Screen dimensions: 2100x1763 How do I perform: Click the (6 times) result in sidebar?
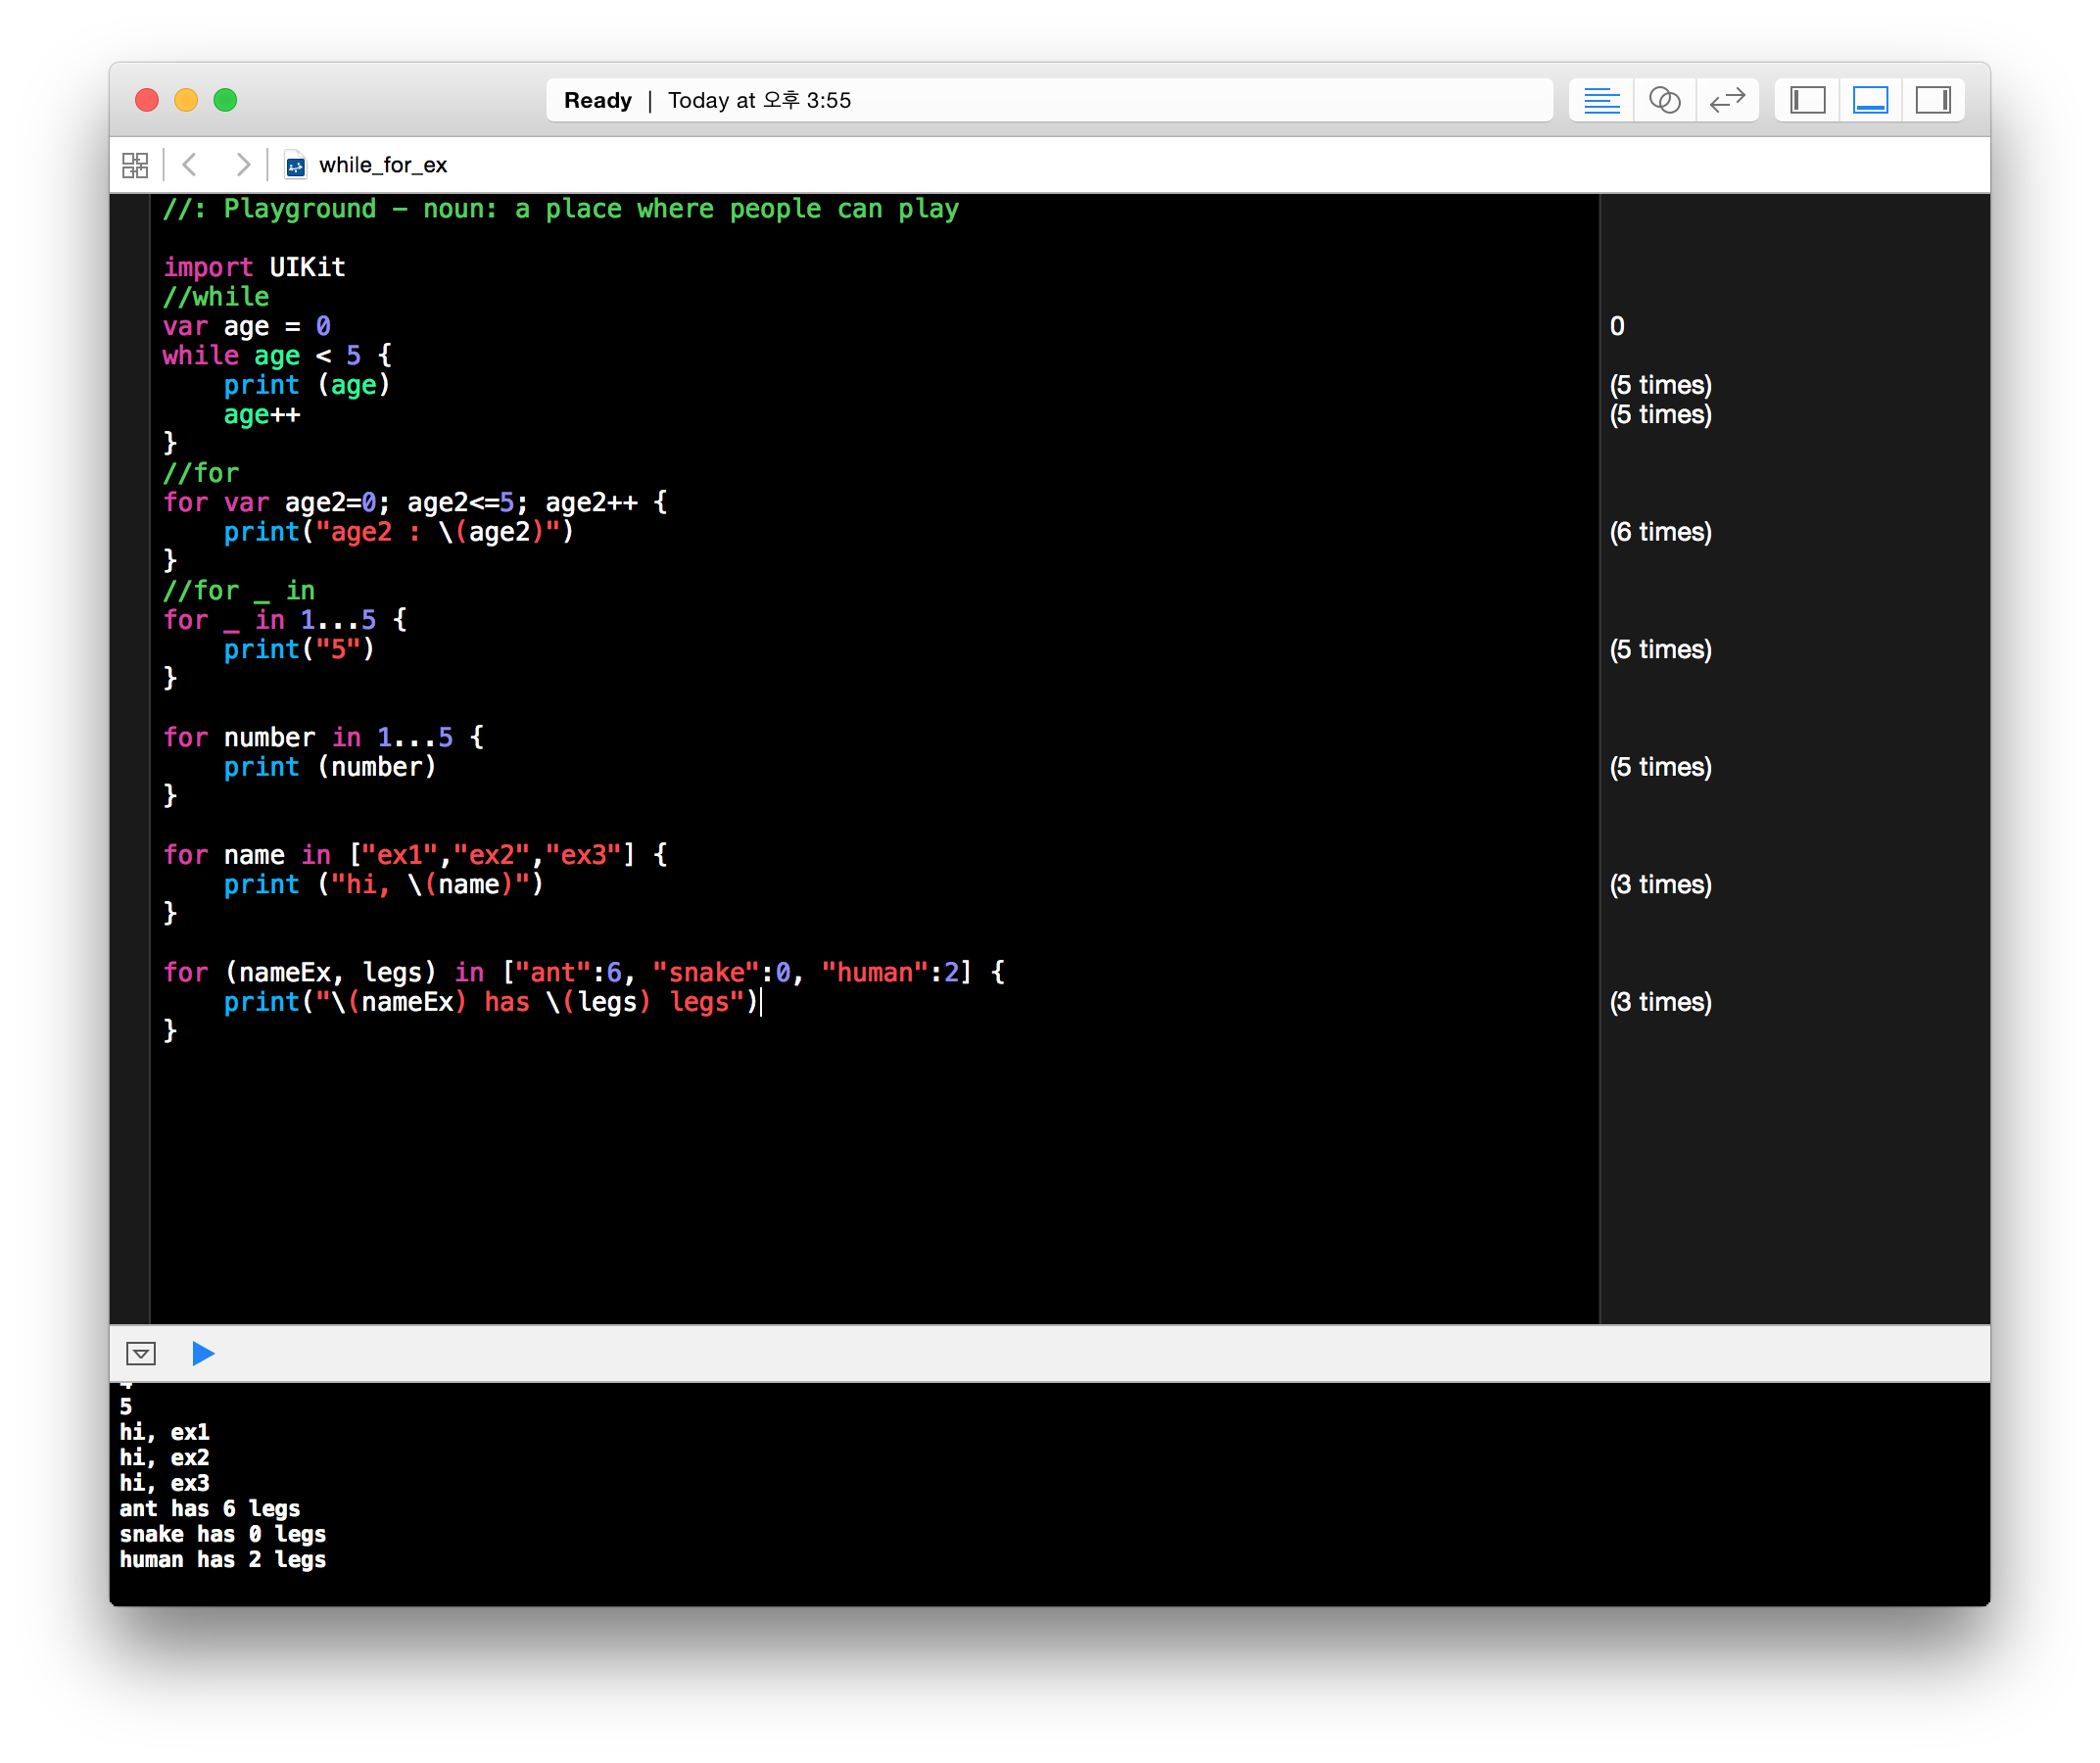(1660, 532)
